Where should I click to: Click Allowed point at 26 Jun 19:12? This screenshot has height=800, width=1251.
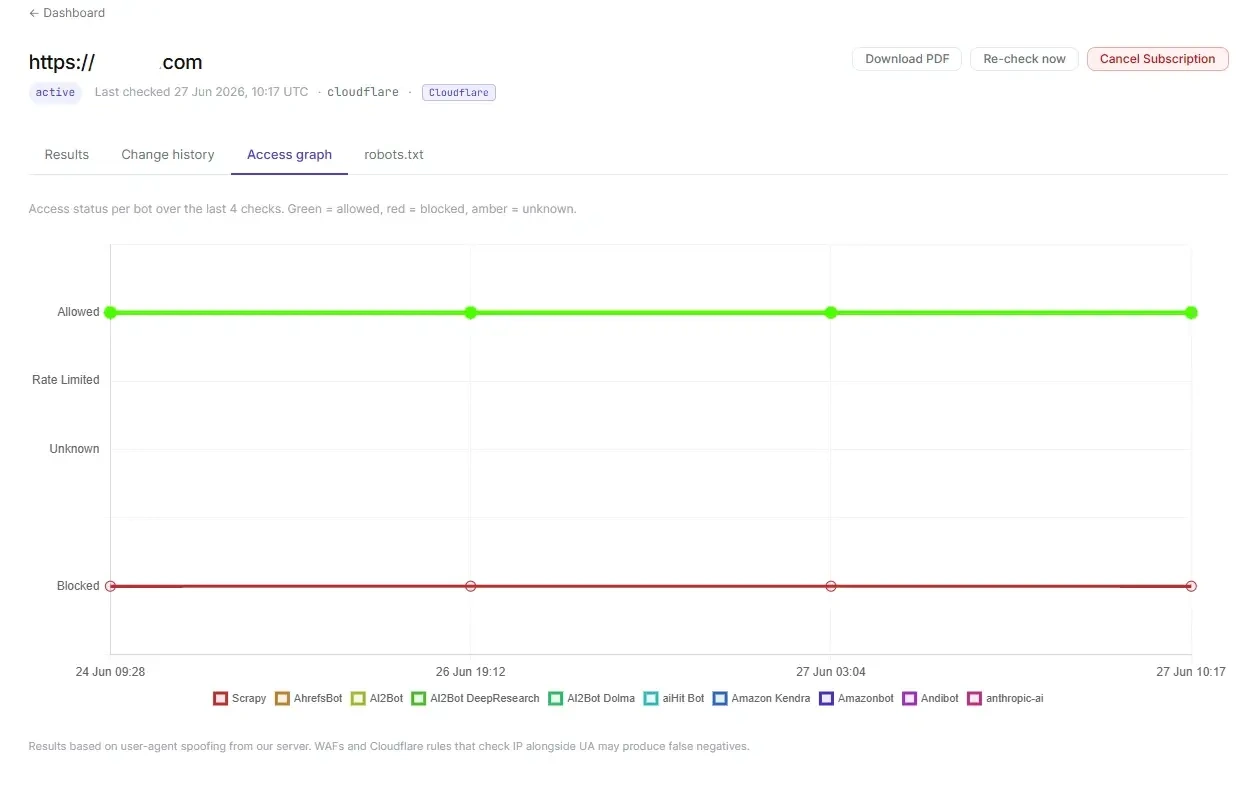click(x=471, y=312)
